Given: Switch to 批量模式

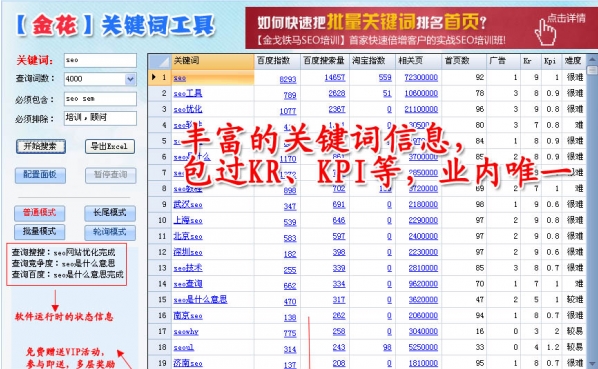Looking at the screenshot, I should pyautogui.click(x=40, y=232).
